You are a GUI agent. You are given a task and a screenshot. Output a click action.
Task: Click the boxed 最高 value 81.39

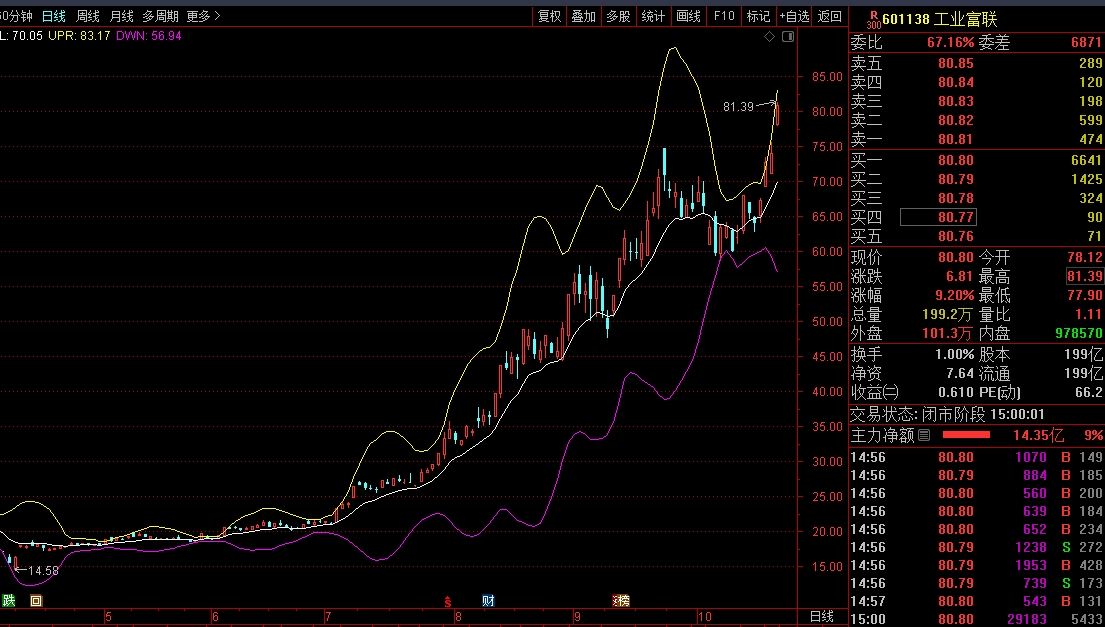tap(1085, 276)
